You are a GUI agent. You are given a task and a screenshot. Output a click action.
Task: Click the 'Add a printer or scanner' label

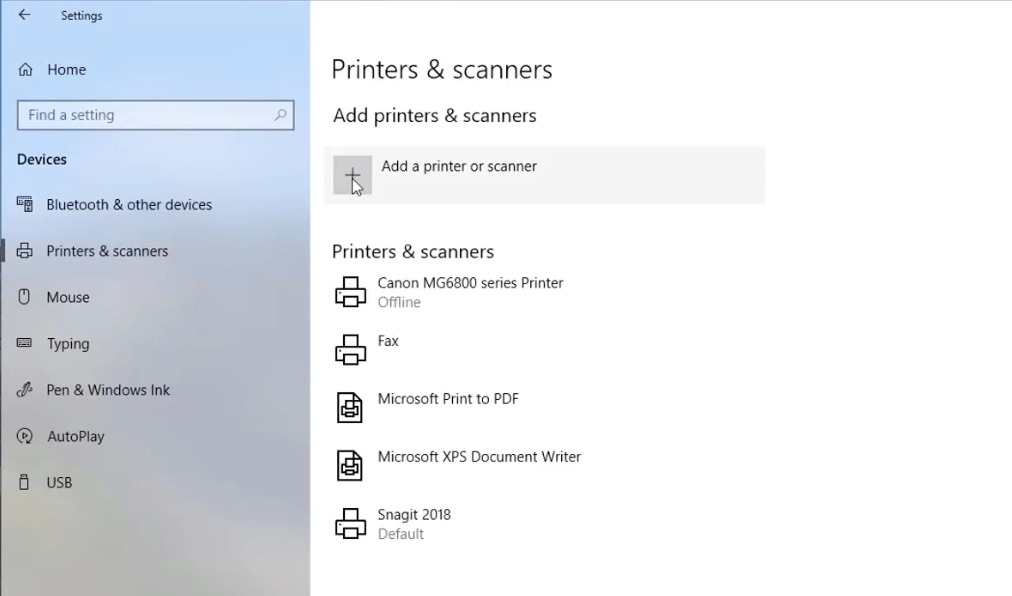(459, 167)
